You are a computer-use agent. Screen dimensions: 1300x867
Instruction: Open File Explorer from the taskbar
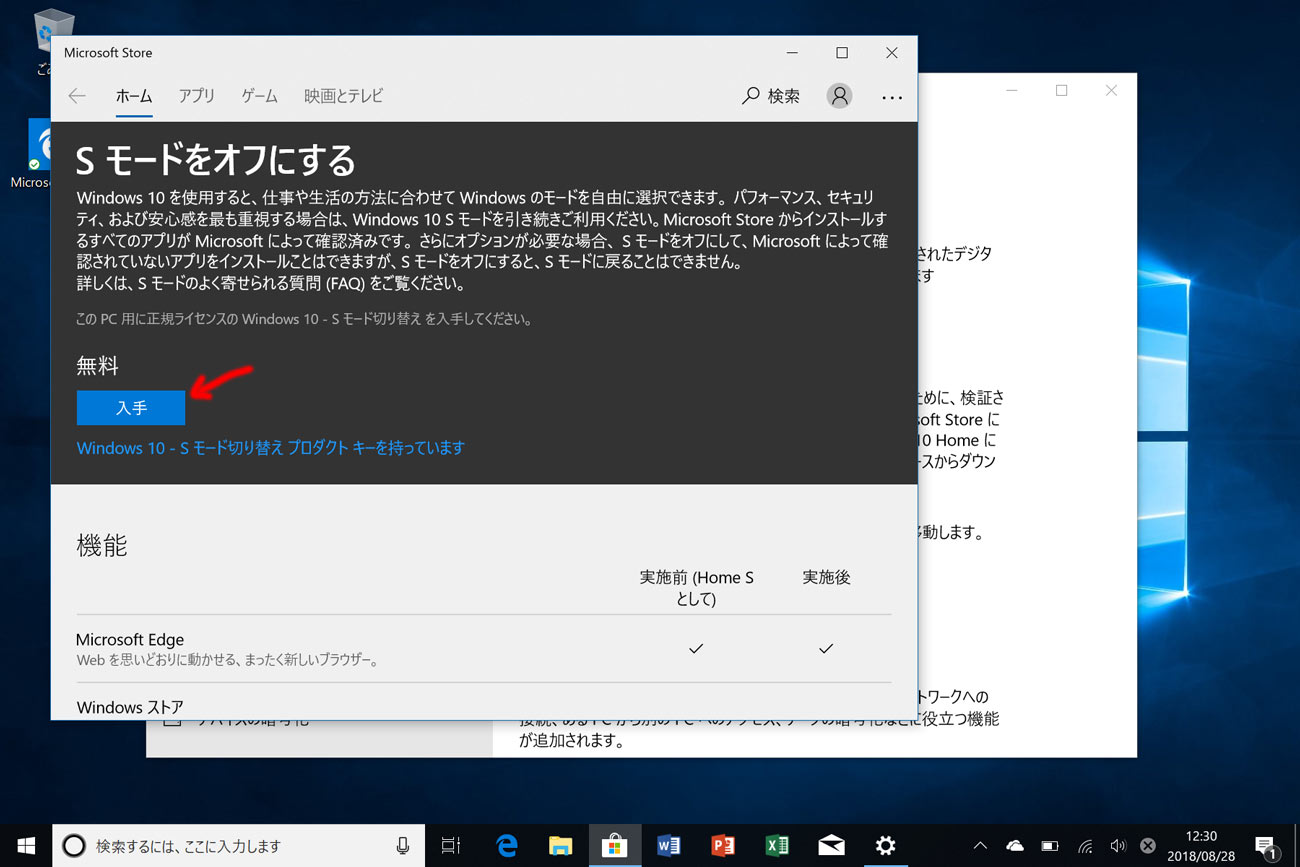[x=560, y=846]
